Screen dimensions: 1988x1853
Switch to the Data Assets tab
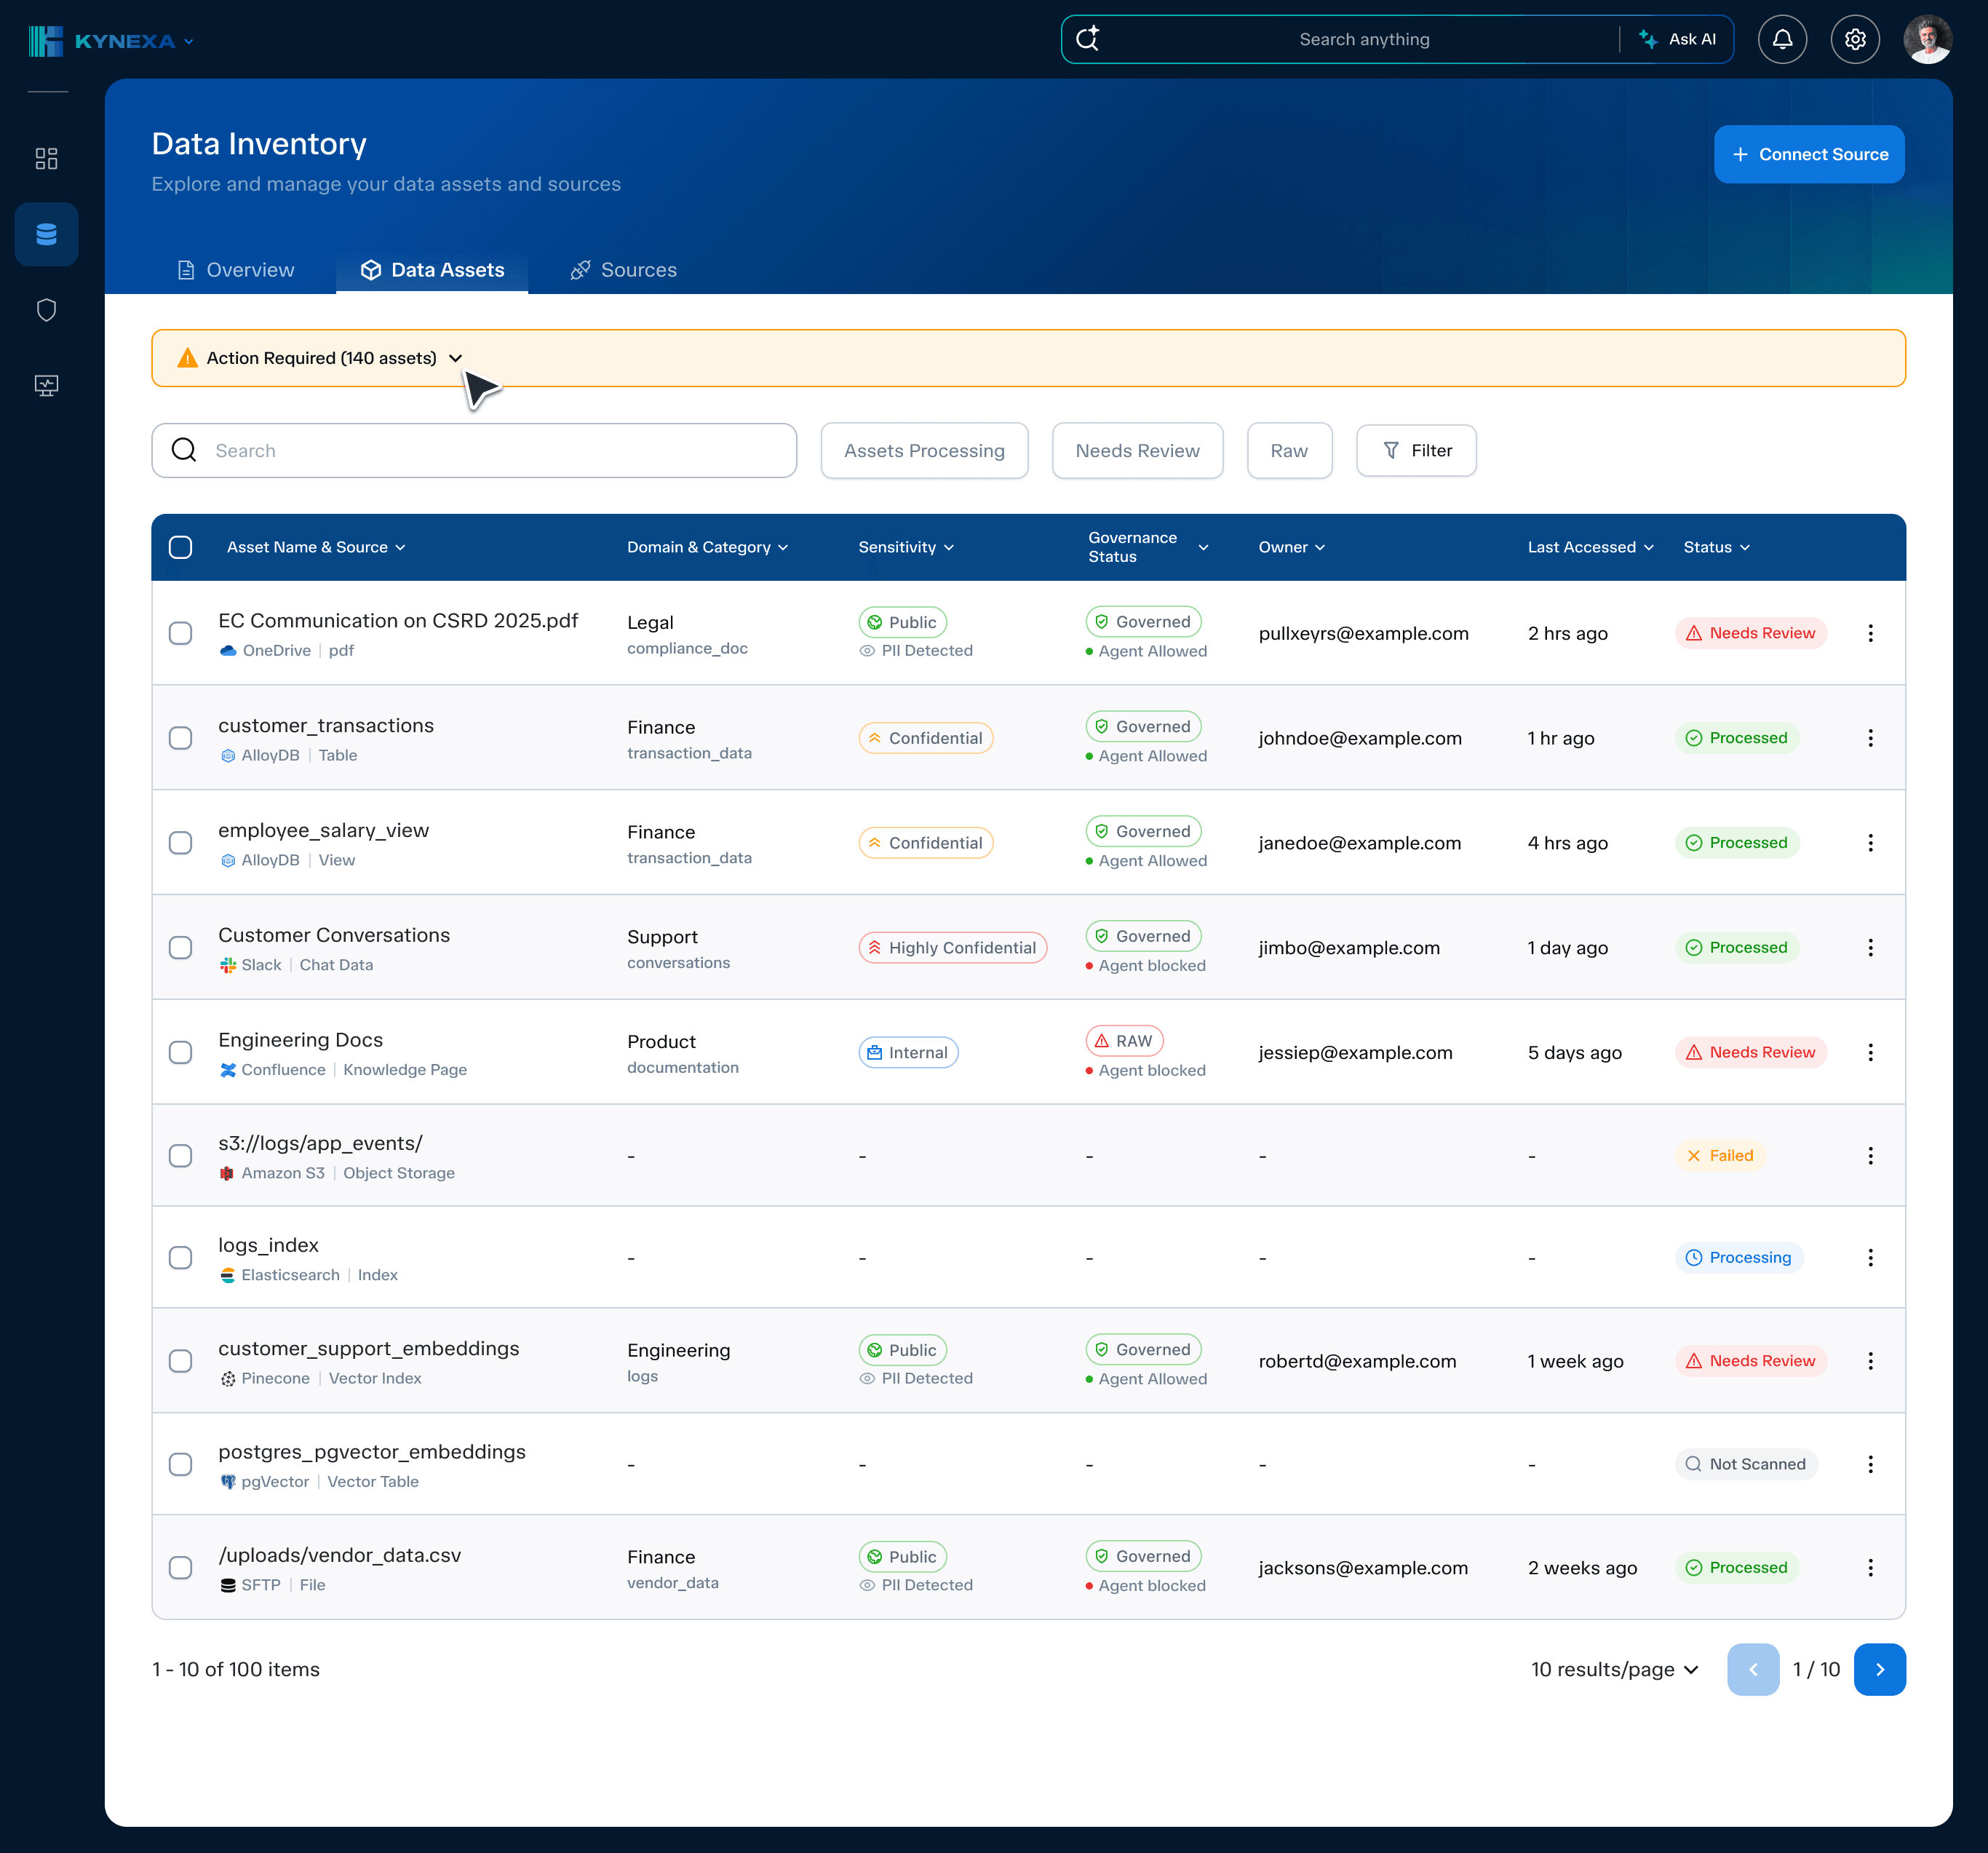432,270
